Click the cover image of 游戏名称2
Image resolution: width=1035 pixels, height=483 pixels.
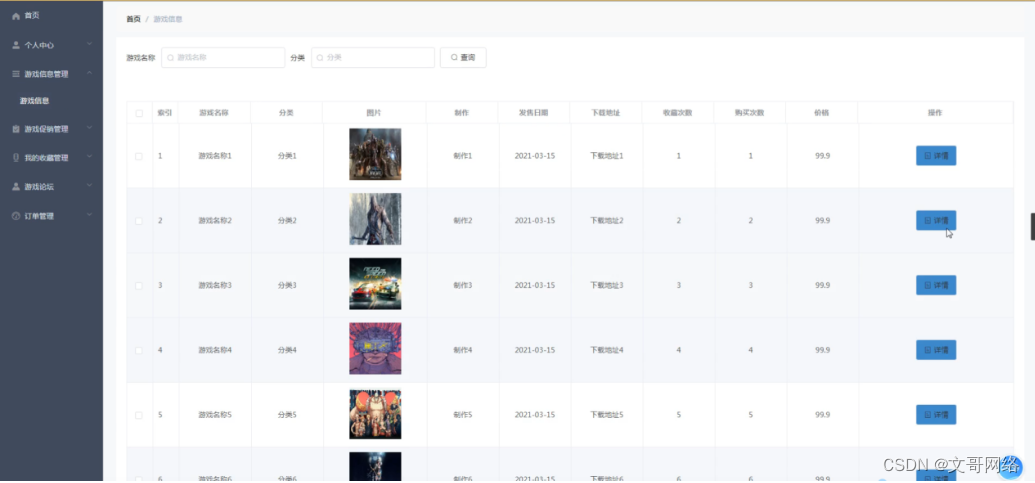[x=375, y=219]
